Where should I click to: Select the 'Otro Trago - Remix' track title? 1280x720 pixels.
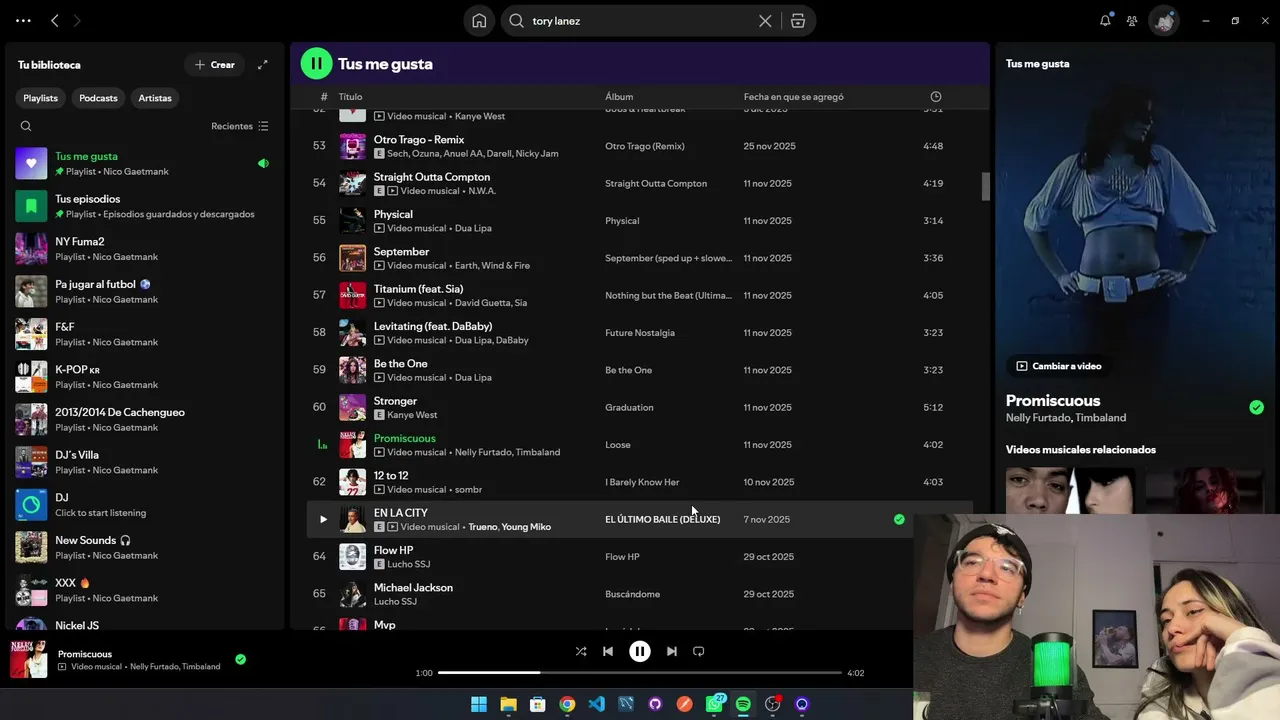(x=419, y=140)
